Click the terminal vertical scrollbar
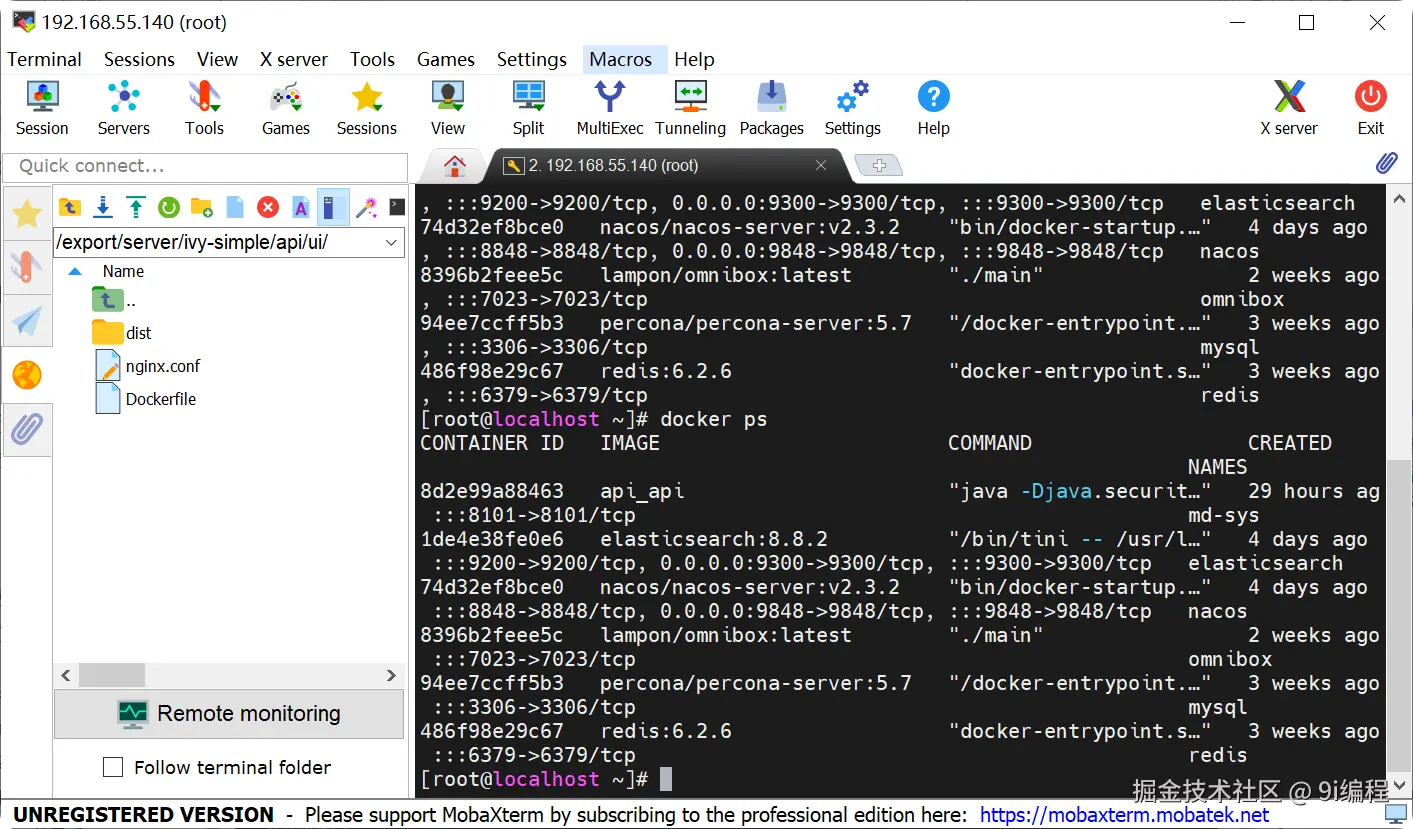1413x829 pixels. coord(1398,615)
